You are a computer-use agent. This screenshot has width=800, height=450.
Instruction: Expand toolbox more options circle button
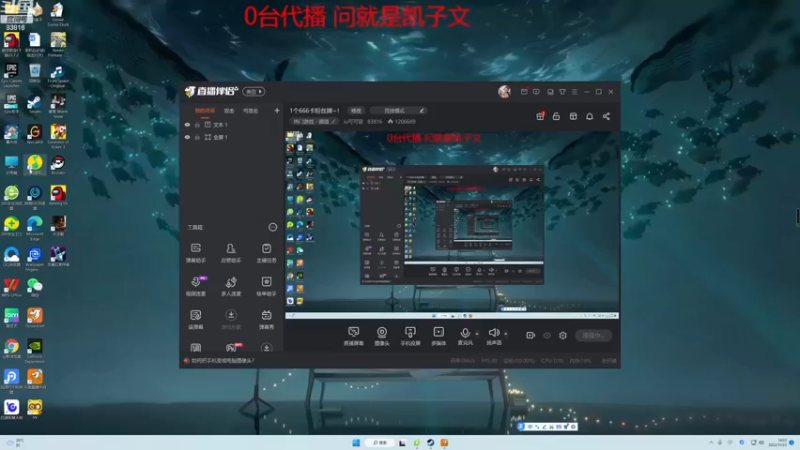272,227
